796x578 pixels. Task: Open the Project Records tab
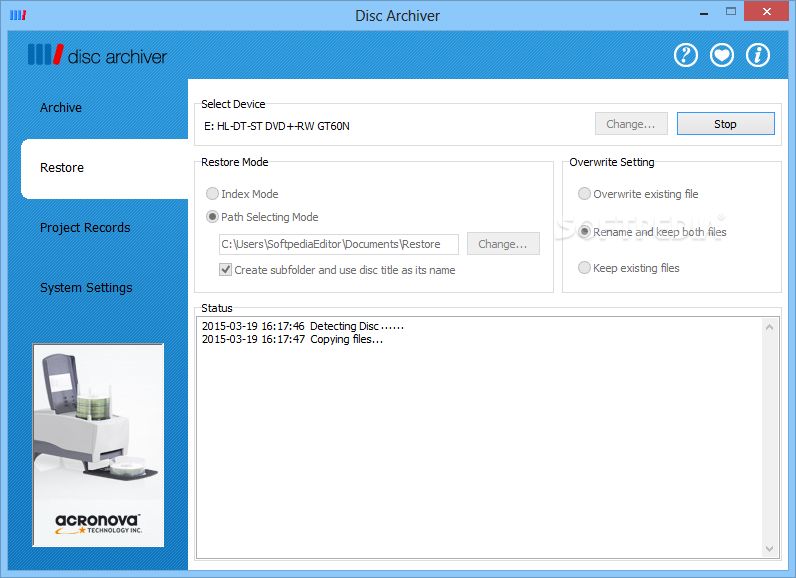(x=85, y=228)
